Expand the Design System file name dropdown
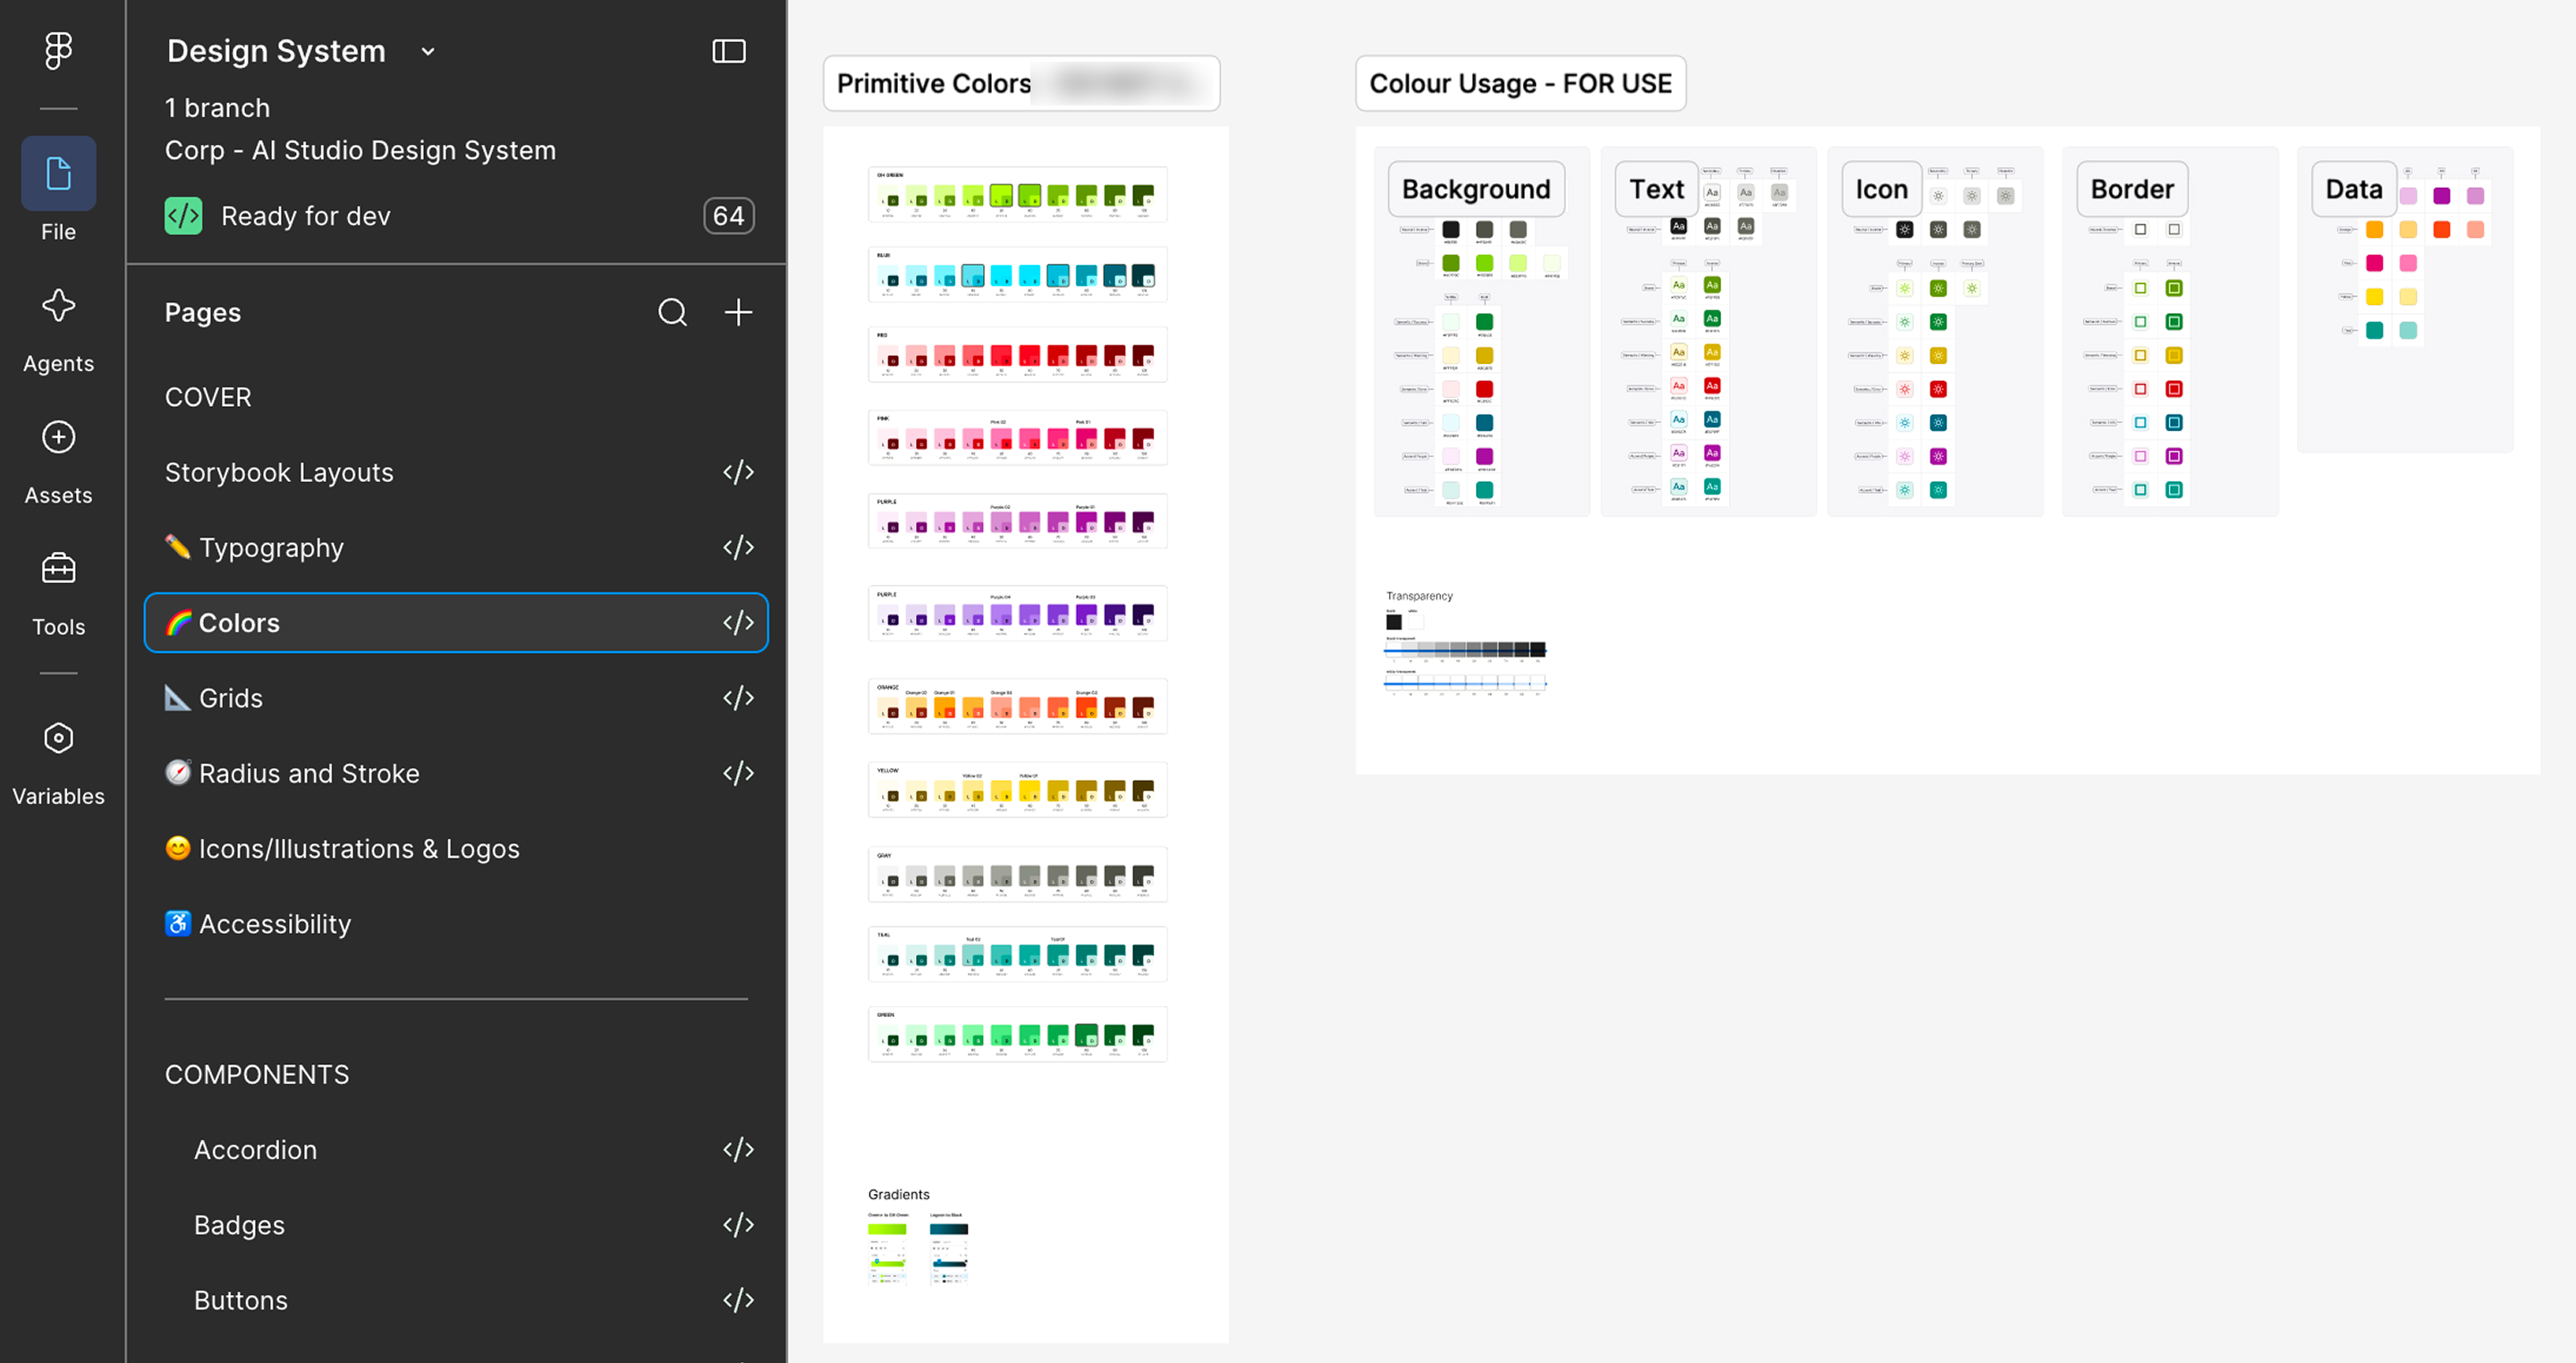This screenshot has height=1363, width=2576. 428,52
